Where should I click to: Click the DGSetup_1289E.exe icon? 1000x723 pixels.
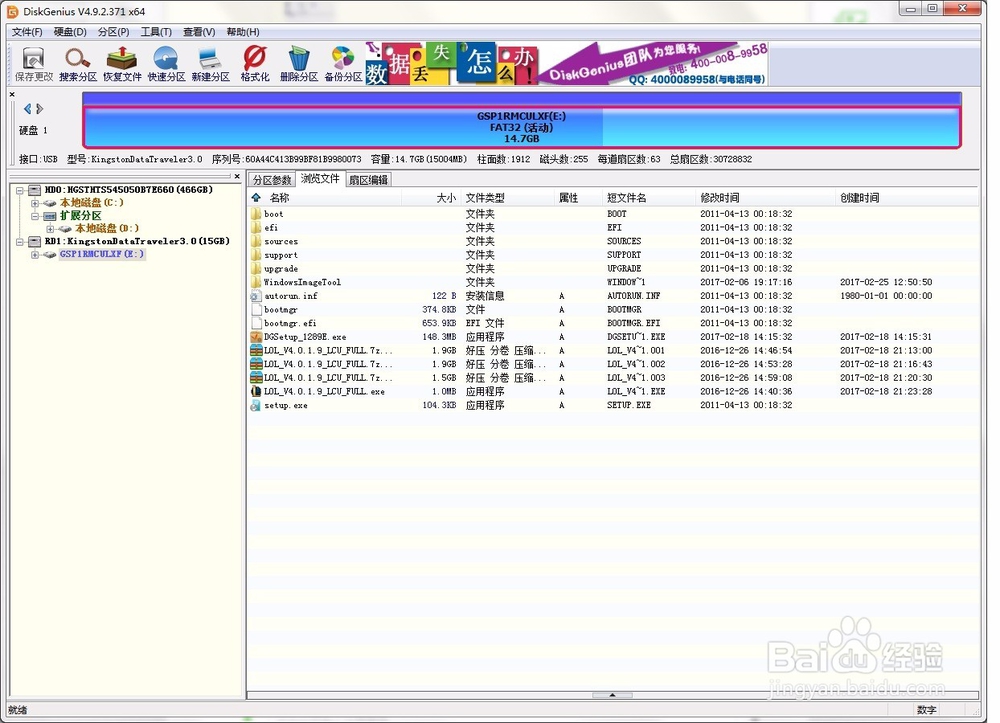click(256, 337)
